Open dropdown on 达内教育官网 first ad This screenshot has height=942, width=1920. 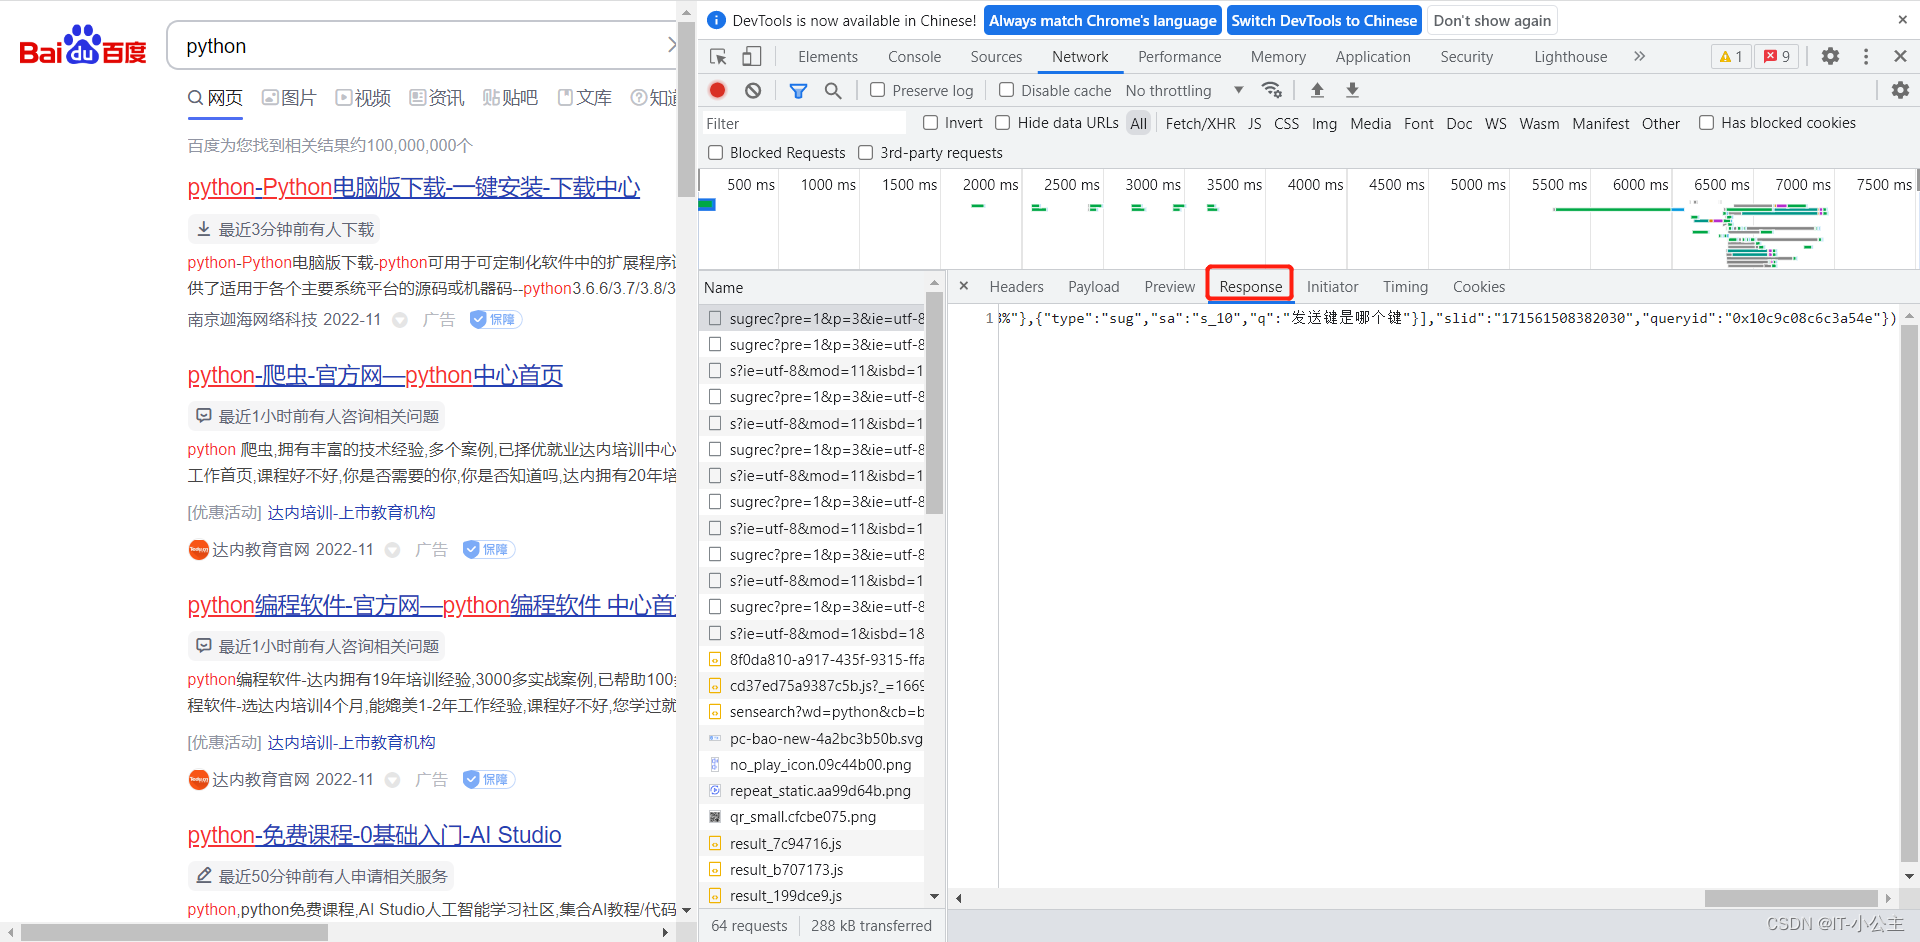pos(392,550)
